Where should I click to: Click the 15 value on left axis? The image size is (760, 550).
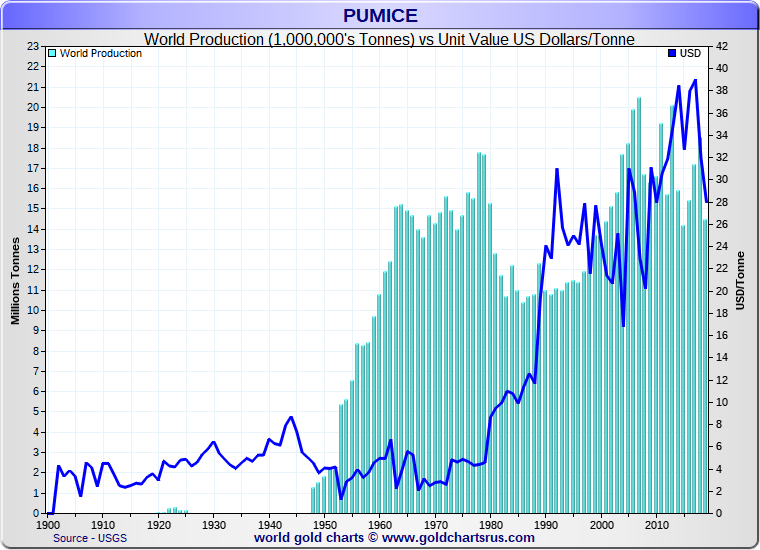(32, 209)
